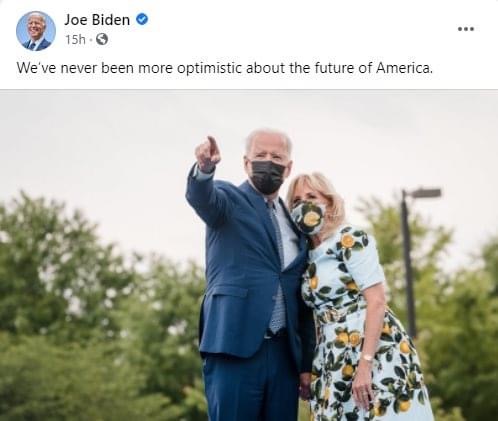Click the pointing hand in the photo
This screenshot has width=498, height=421.
tap(208, 154)
